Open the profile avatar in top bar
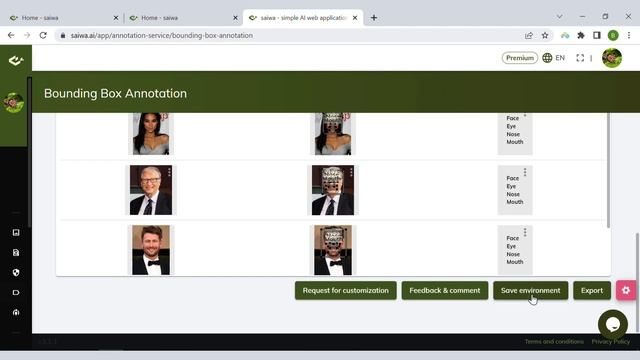This screenshot has width=640, height=360. [x=612, y=58]
